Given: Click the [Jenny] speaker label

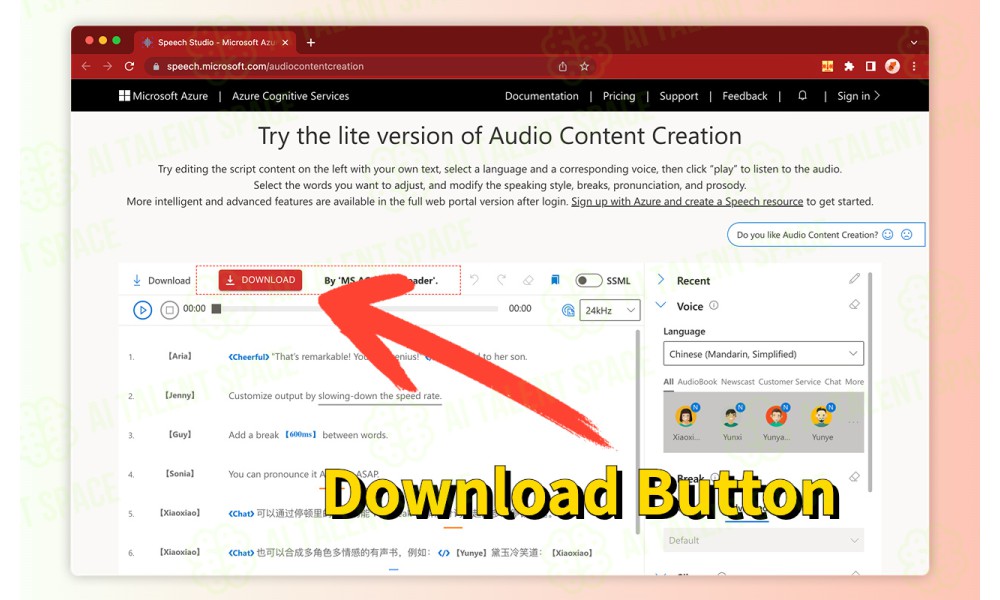Looking at the screenshot, I should click(180, 395).
